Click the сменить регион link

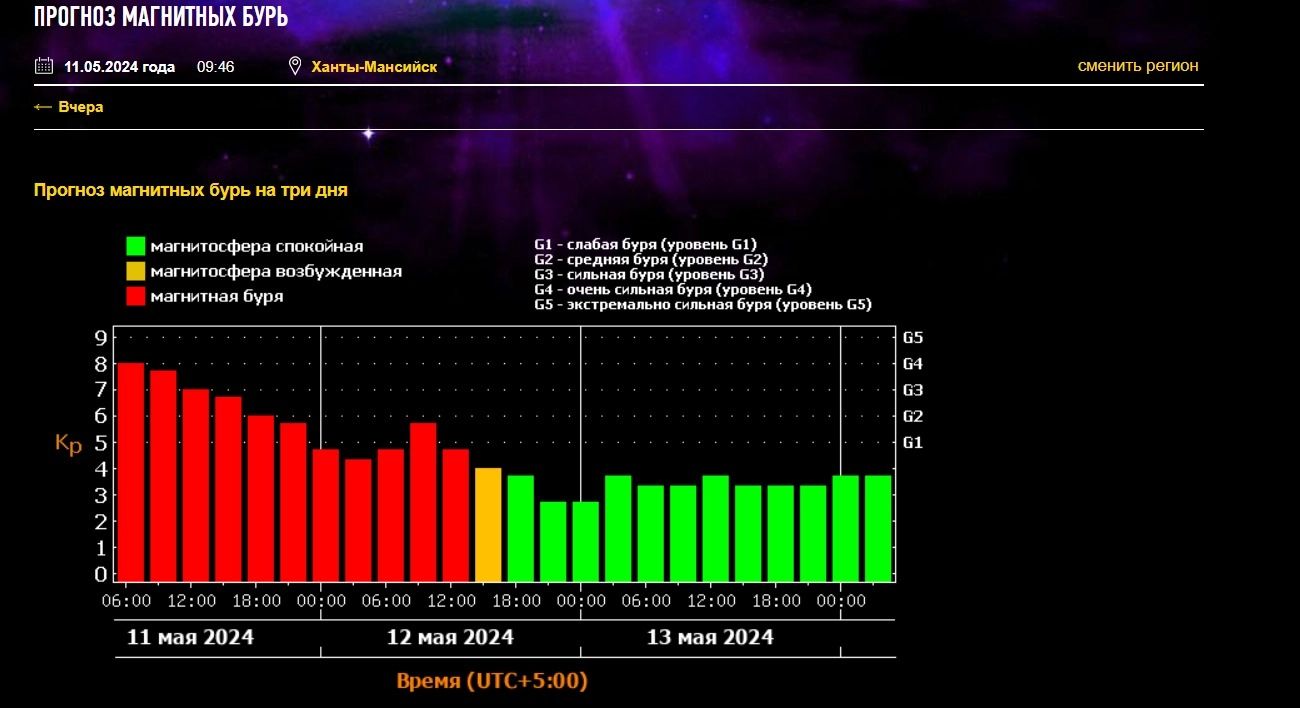pos(1138,66)
